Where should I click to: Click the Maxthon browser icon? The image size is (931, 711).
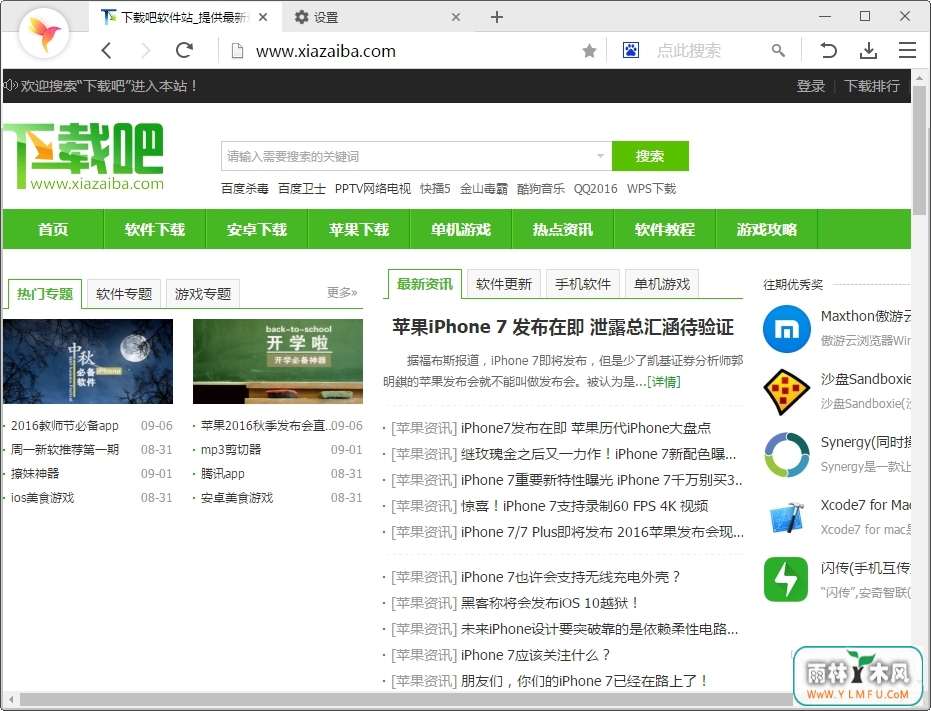pyautogui.click(x=787, y=328)
